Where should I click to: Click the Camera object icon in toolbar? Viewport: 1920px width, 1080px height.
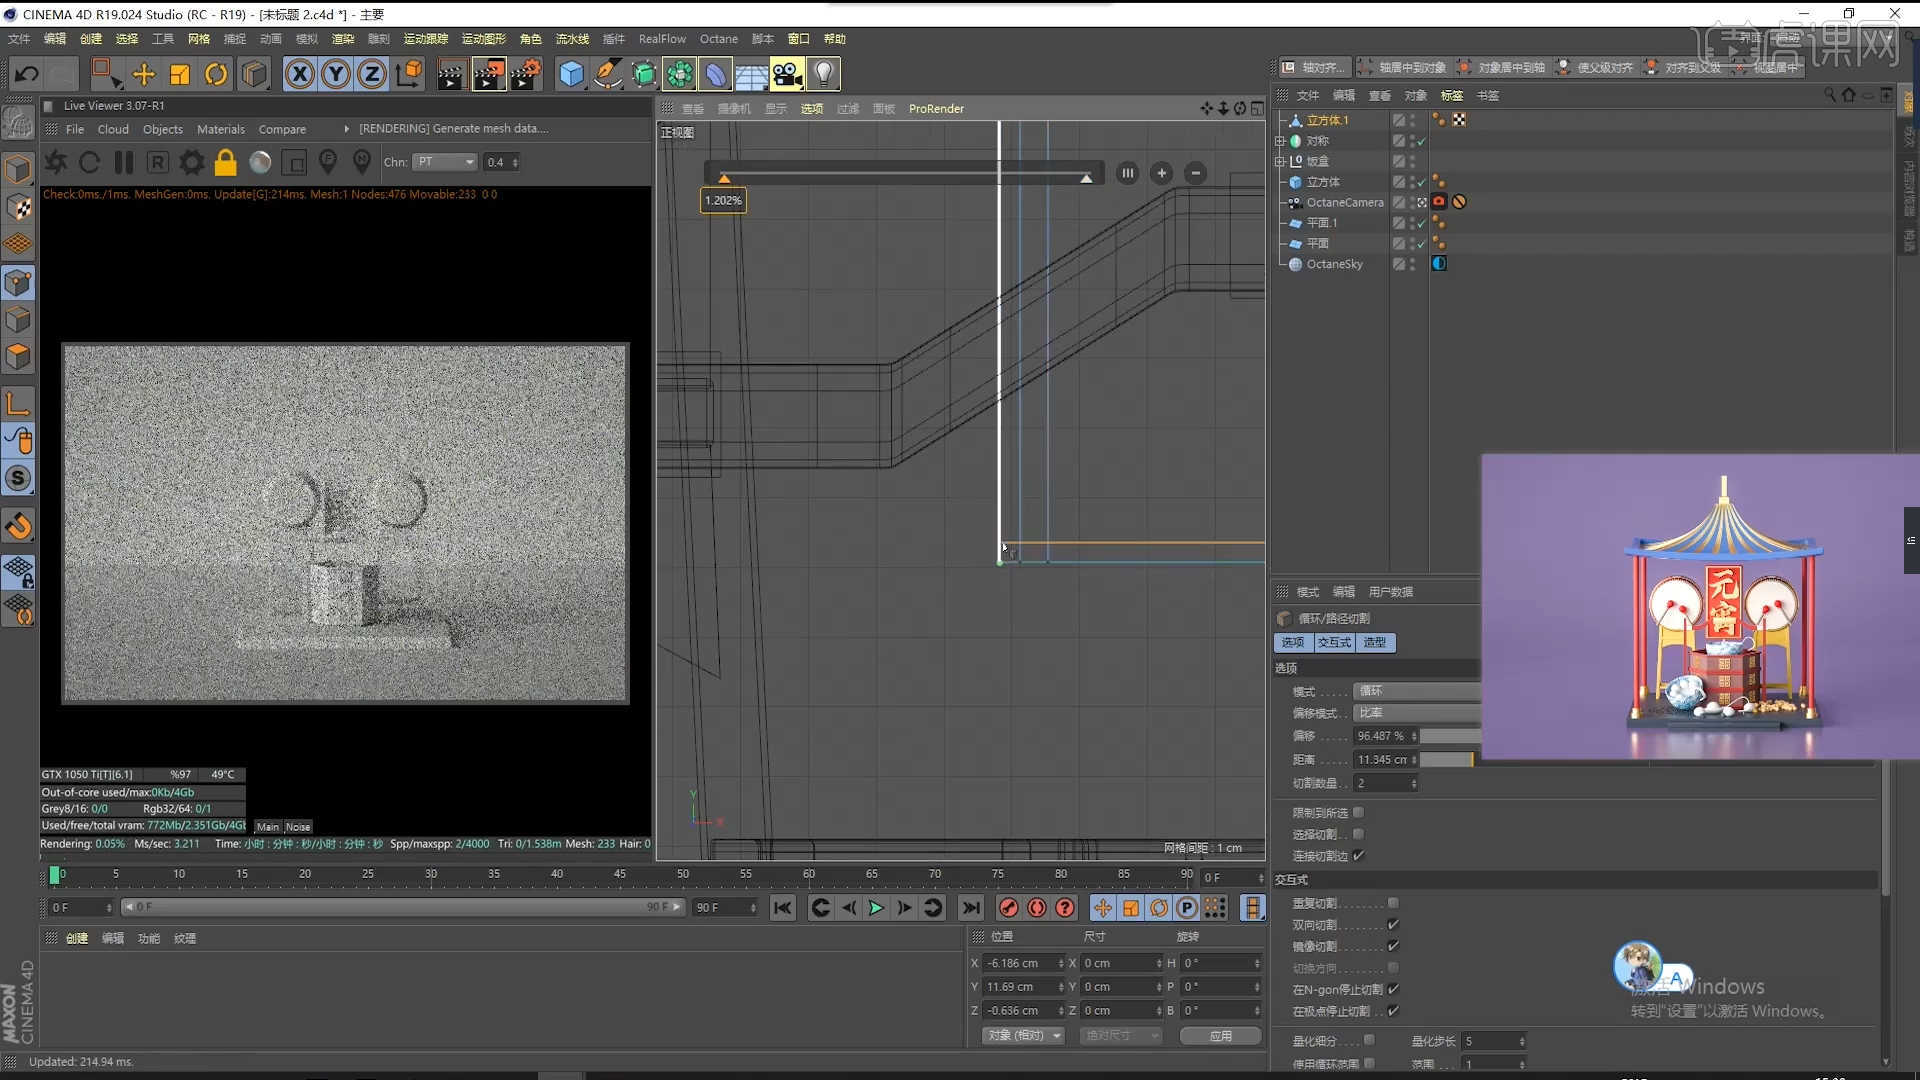coord(787,74)
